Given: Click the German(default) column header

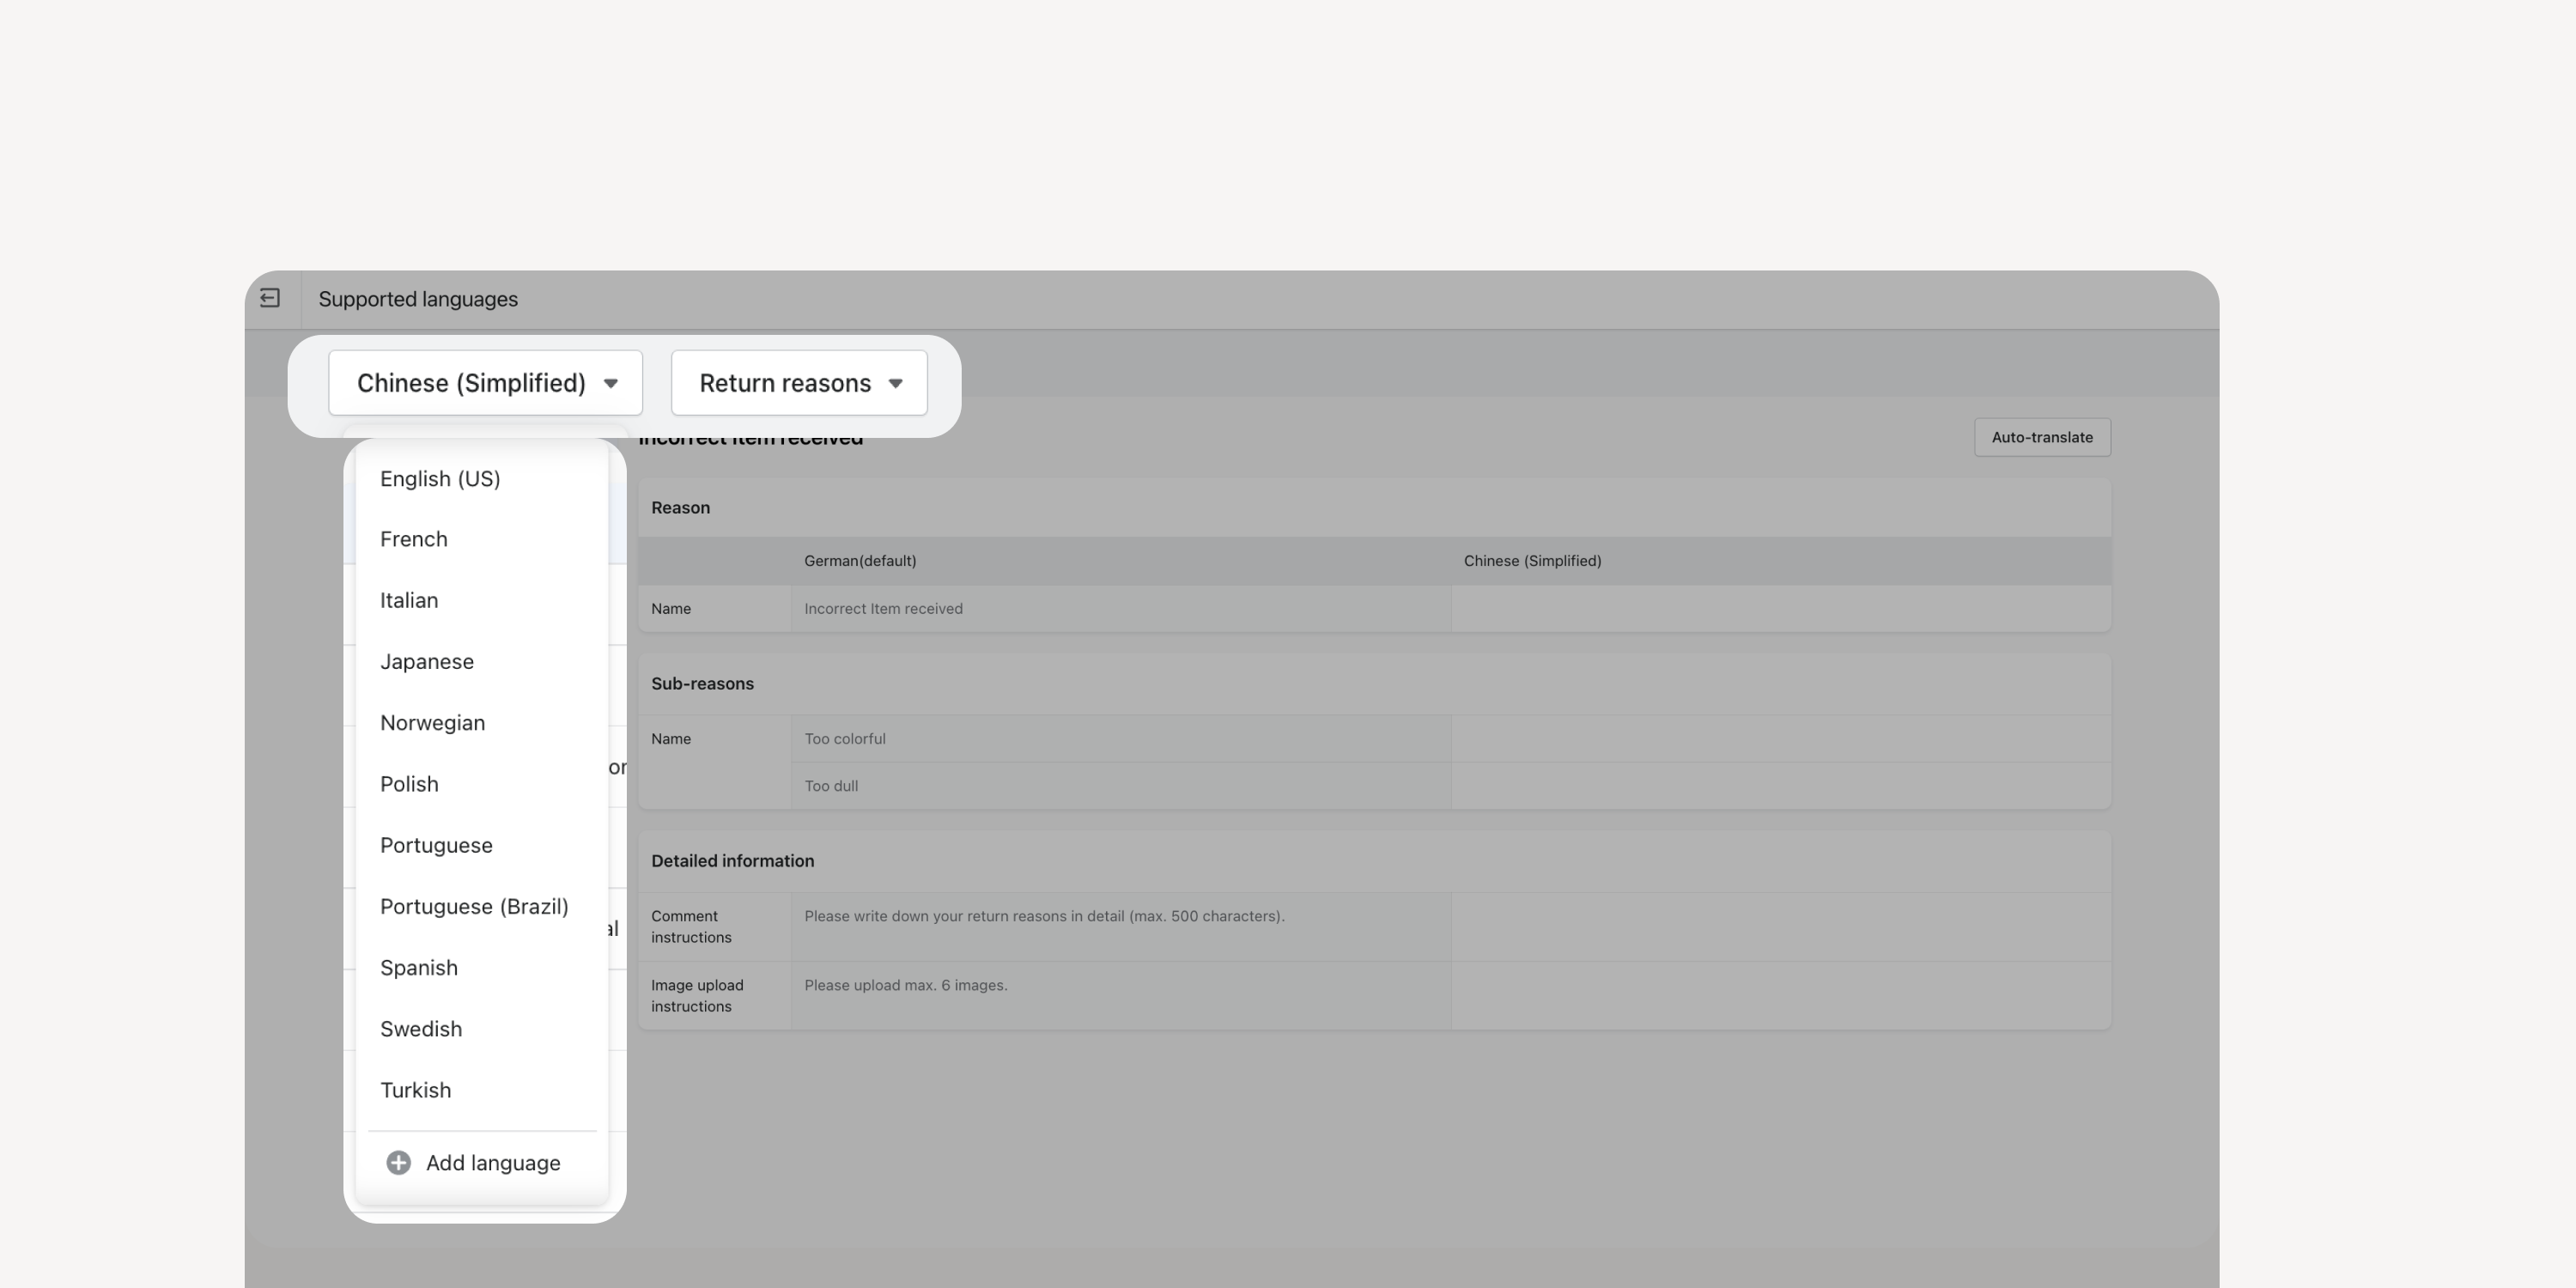Looking at the screenshot, I should coord(860,561).
